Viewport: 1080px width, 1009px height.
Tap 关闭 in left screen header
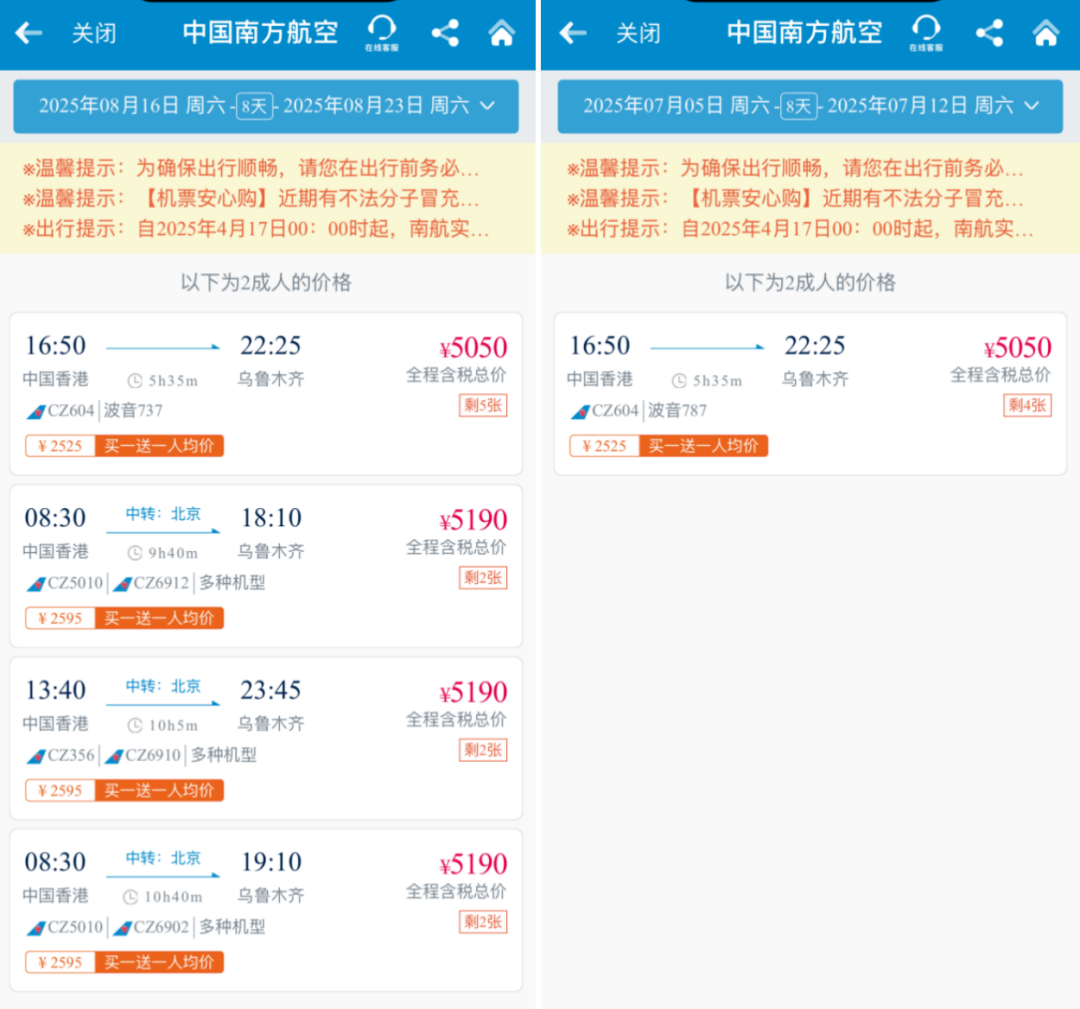click(x=94, y=33)
